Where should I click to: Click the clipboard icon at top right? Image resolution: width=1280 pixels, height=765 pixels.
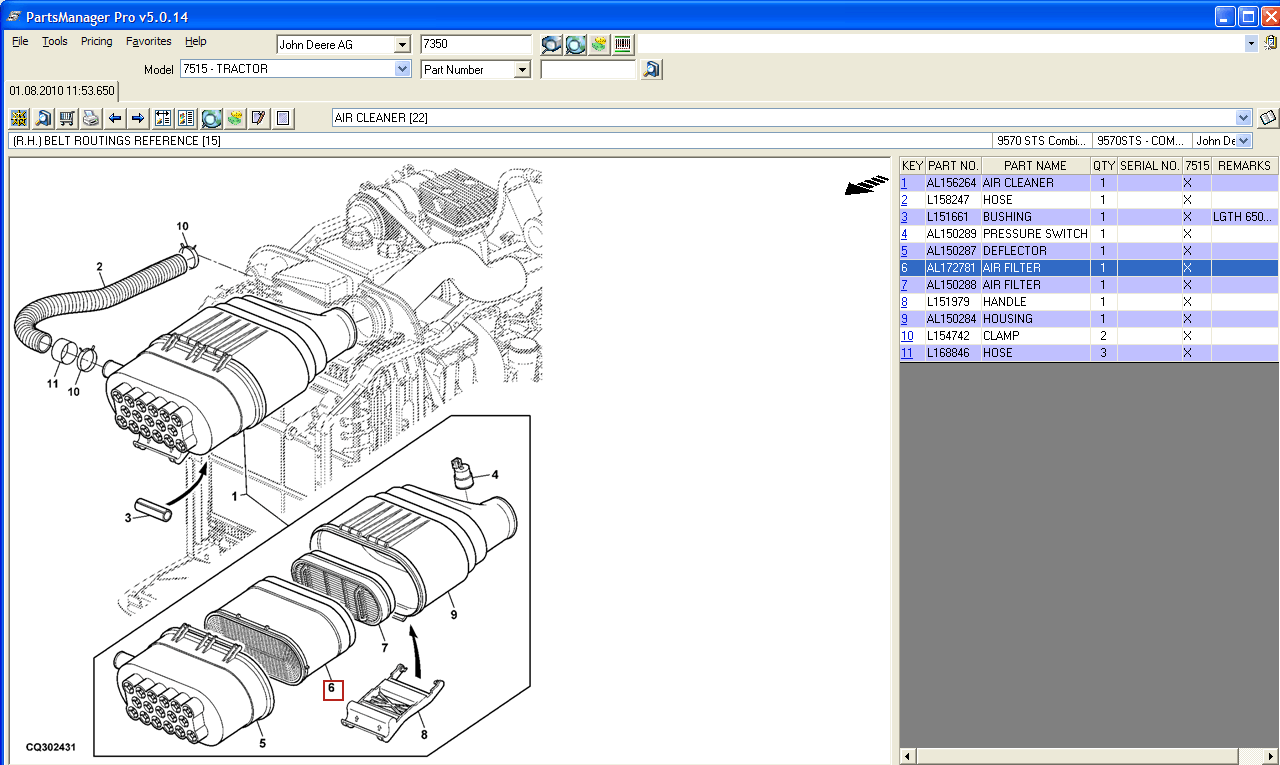tap(1270, 44)
